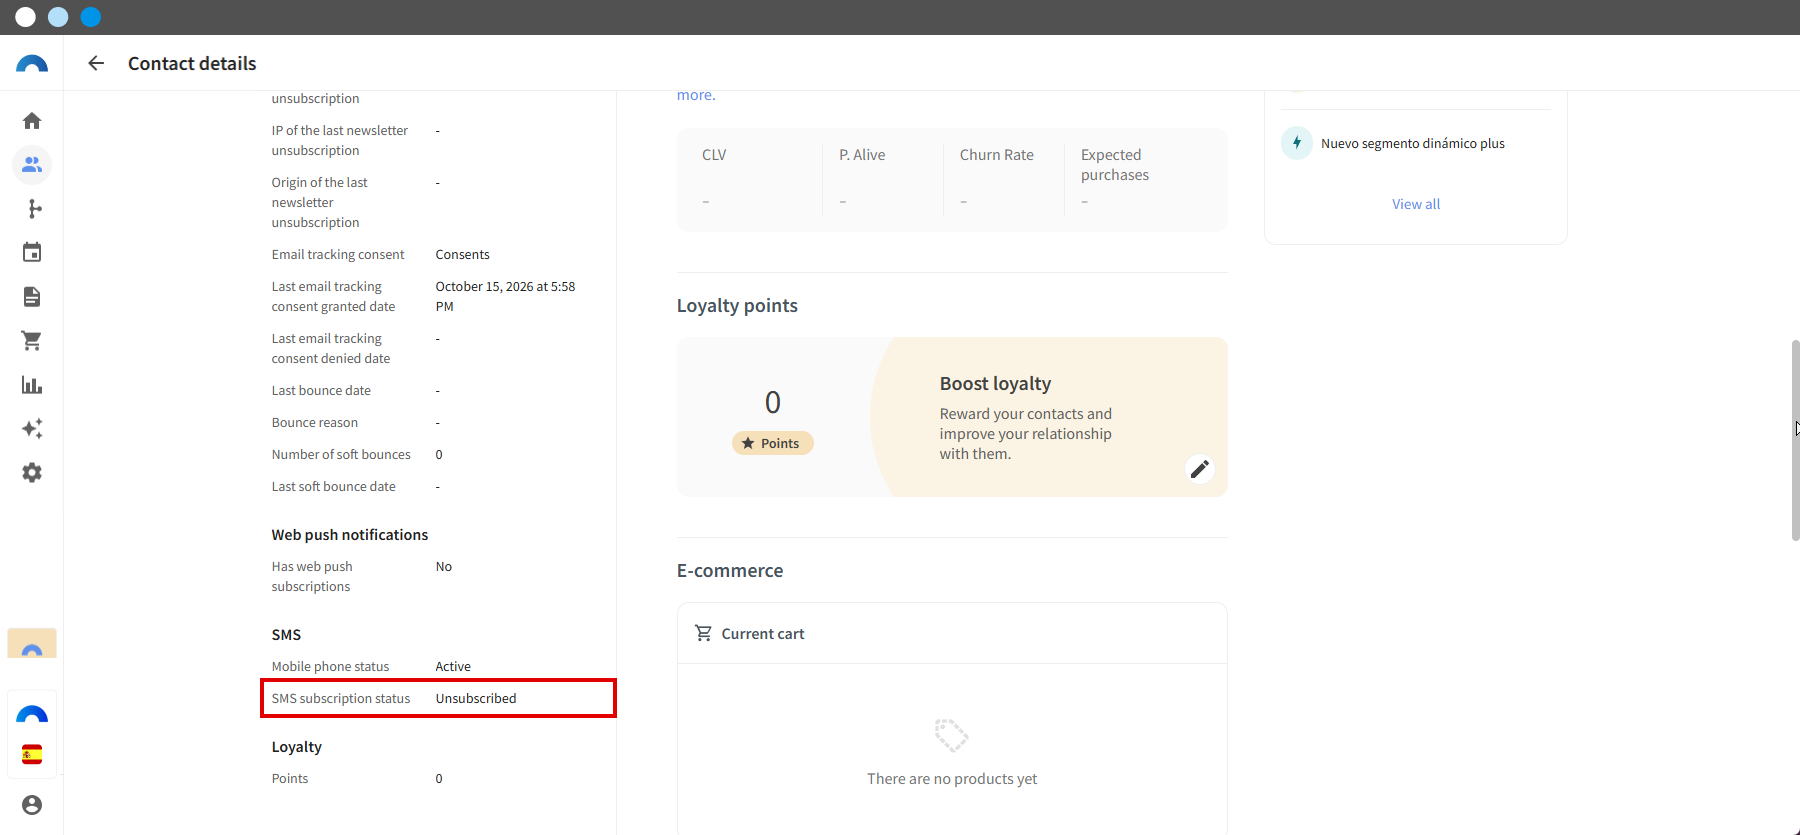
Task: Click the vertical page scrollbar
Action: click(1795, 440)
